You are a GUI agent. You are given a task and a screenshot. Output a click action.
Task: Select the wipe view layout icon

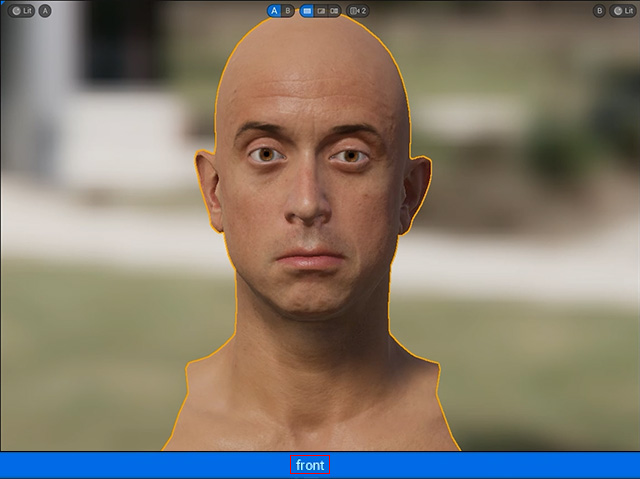[321, 11]
